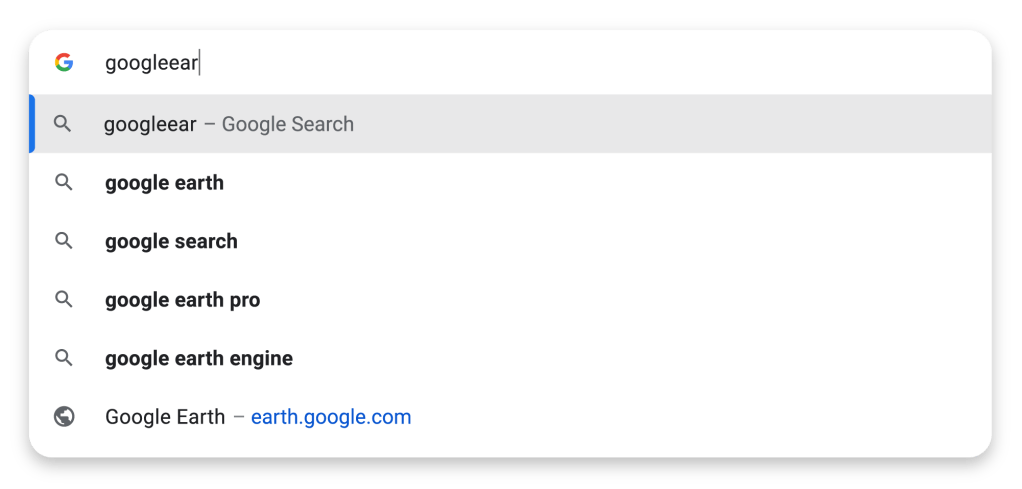Click search icon beside google earth pro

click(64, 300)
